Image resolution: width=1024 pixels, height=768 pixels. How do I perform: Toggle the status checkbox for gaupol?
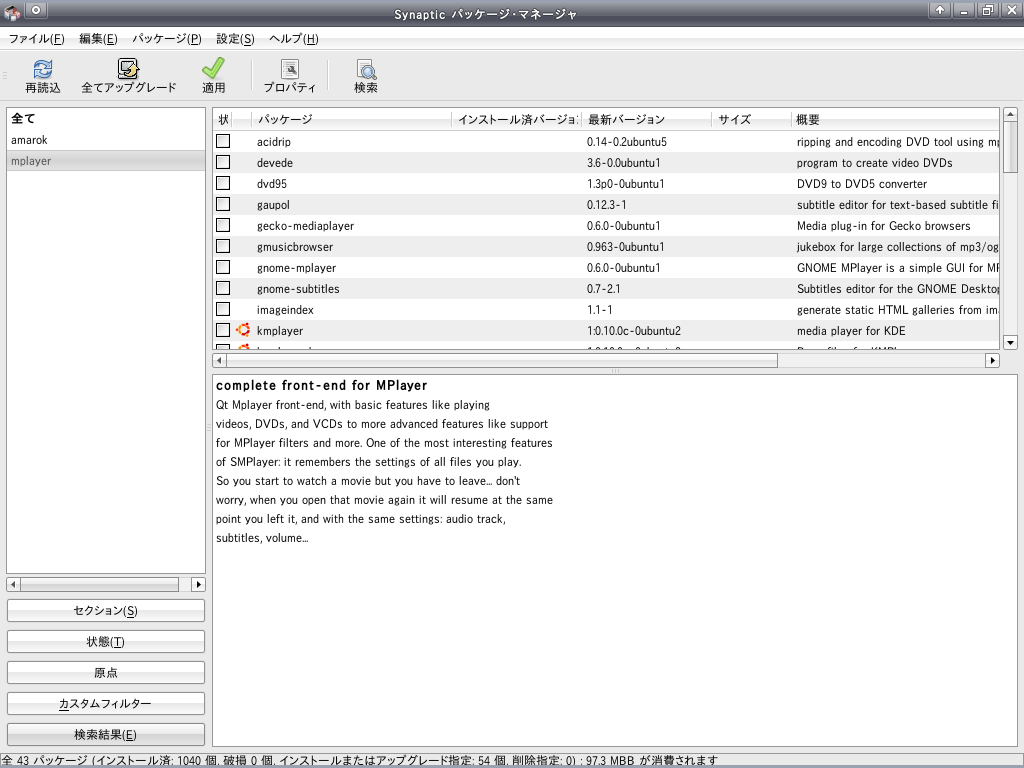pos(223,204)
